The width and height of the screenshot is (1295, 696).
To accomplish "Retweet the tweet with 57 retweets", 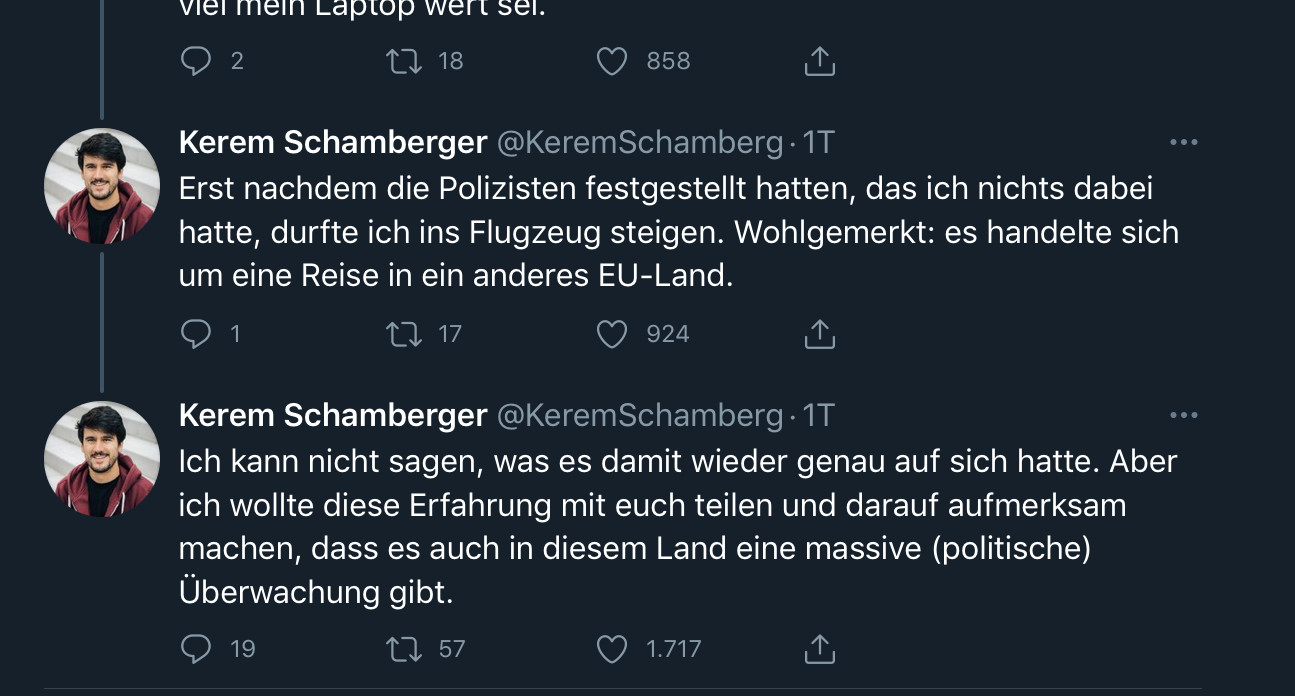I will pos(403,649).
